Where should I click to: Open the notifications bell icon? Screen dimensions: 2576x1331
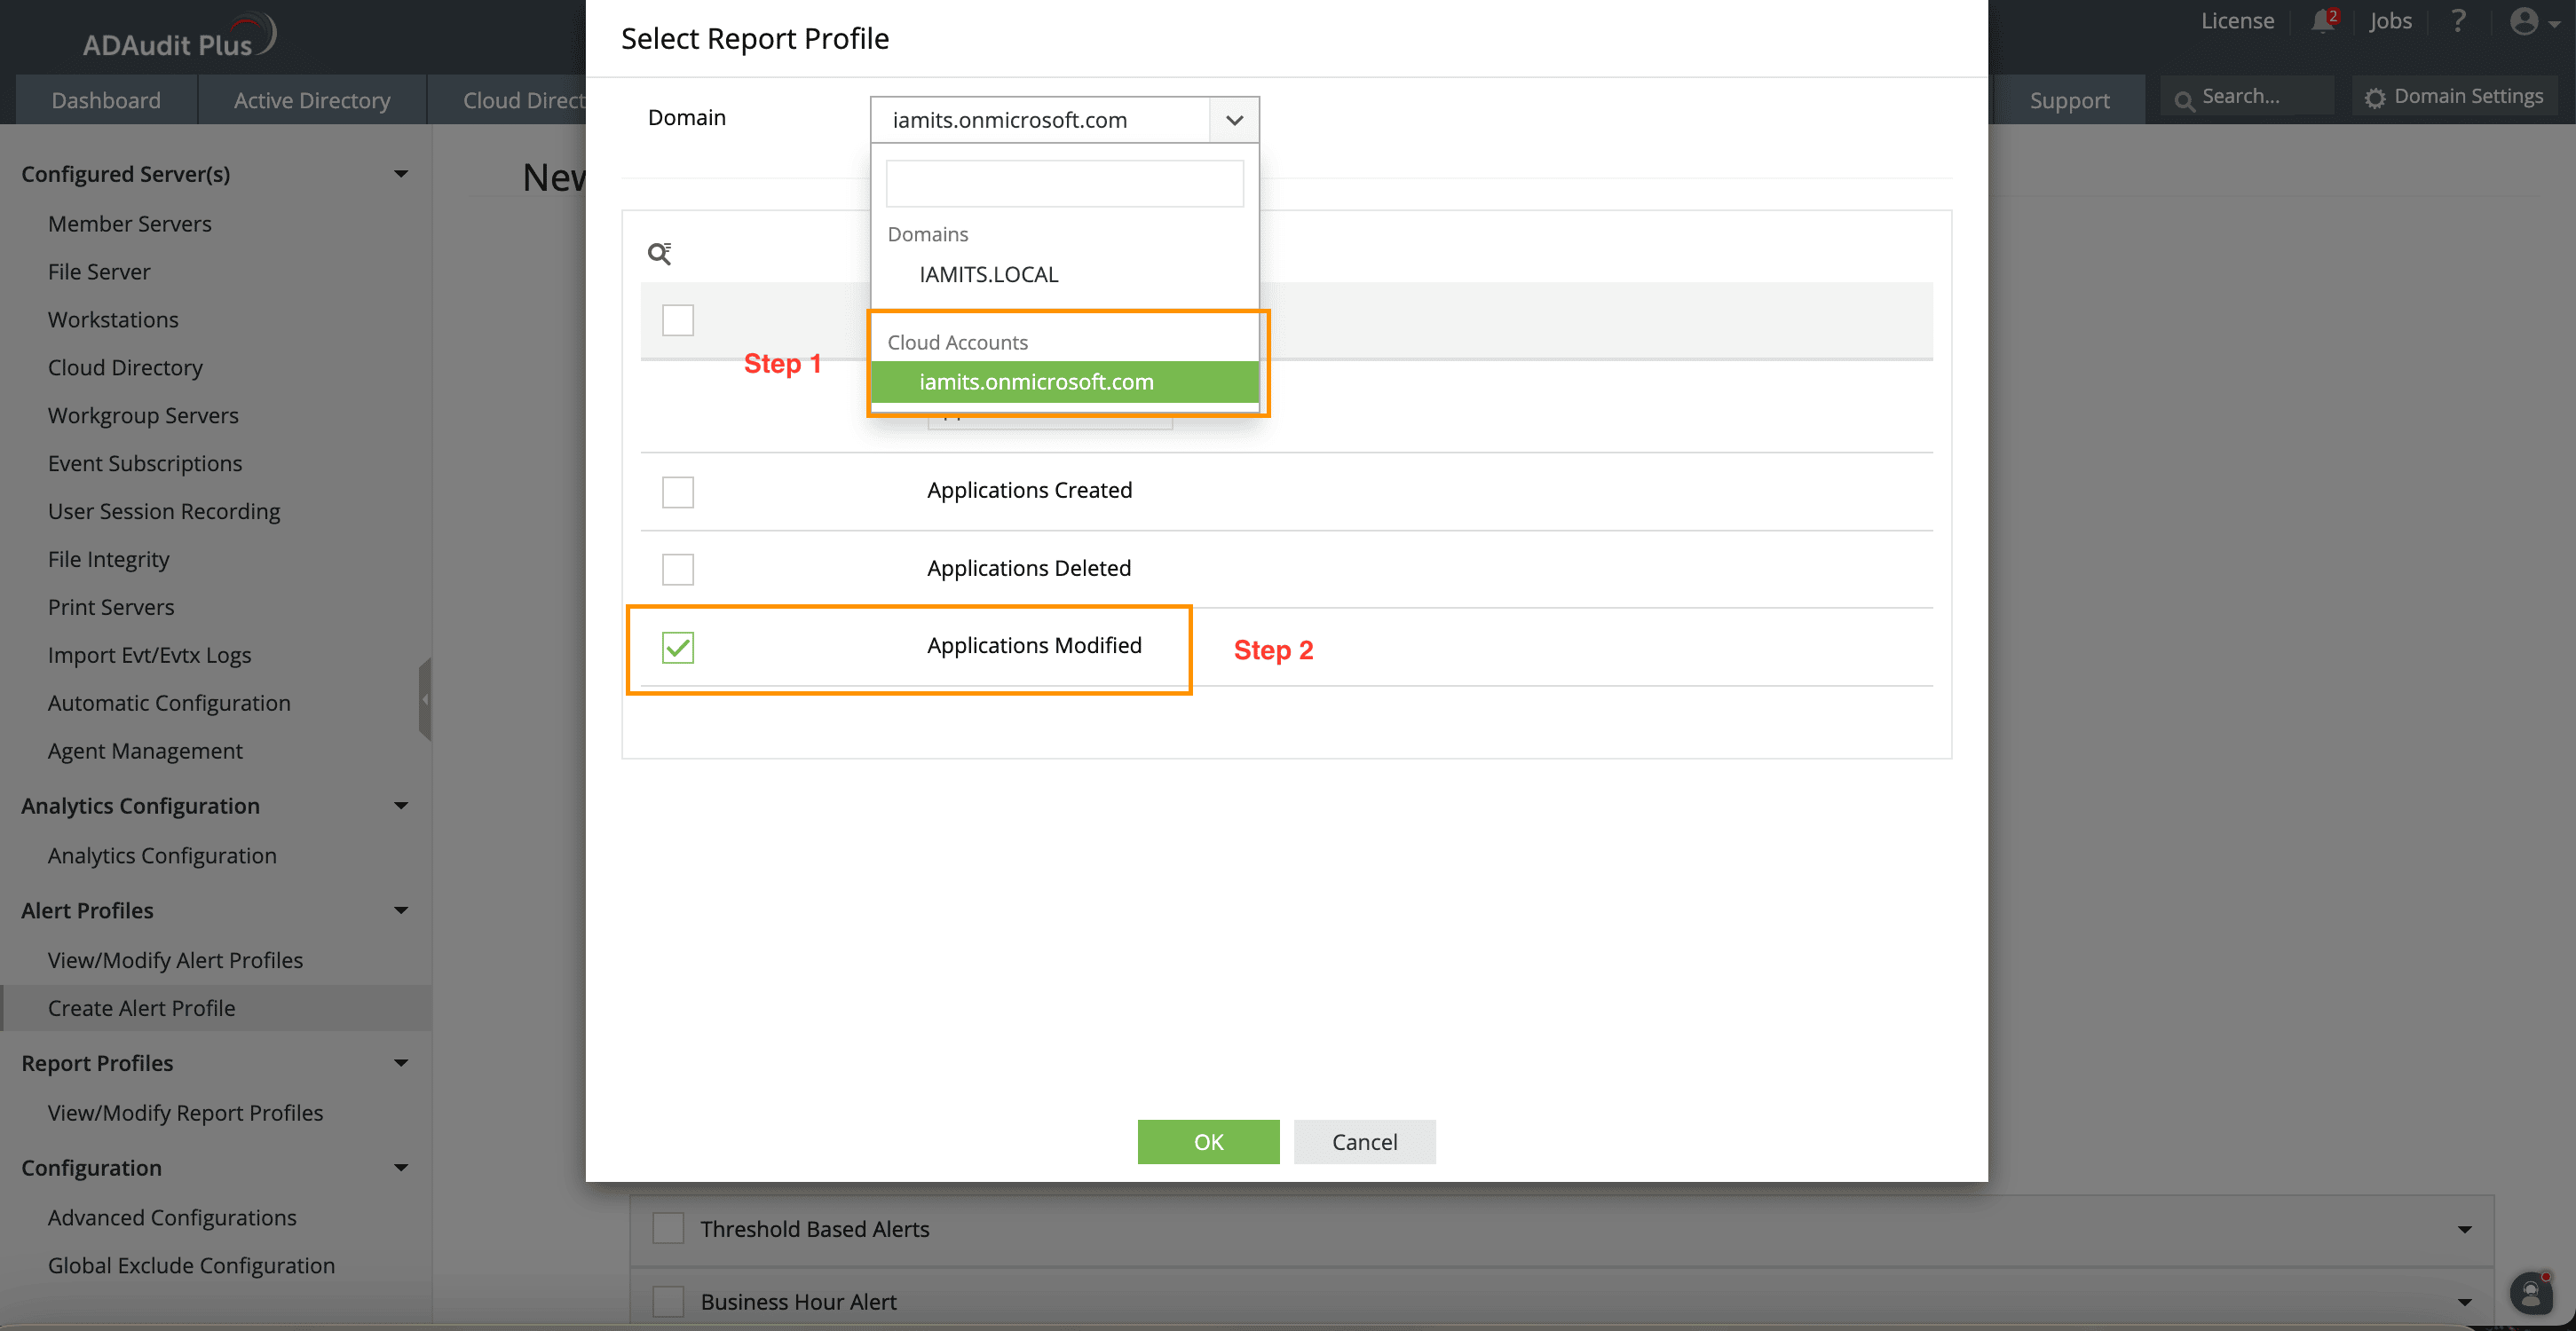[x=2322, y=21]
